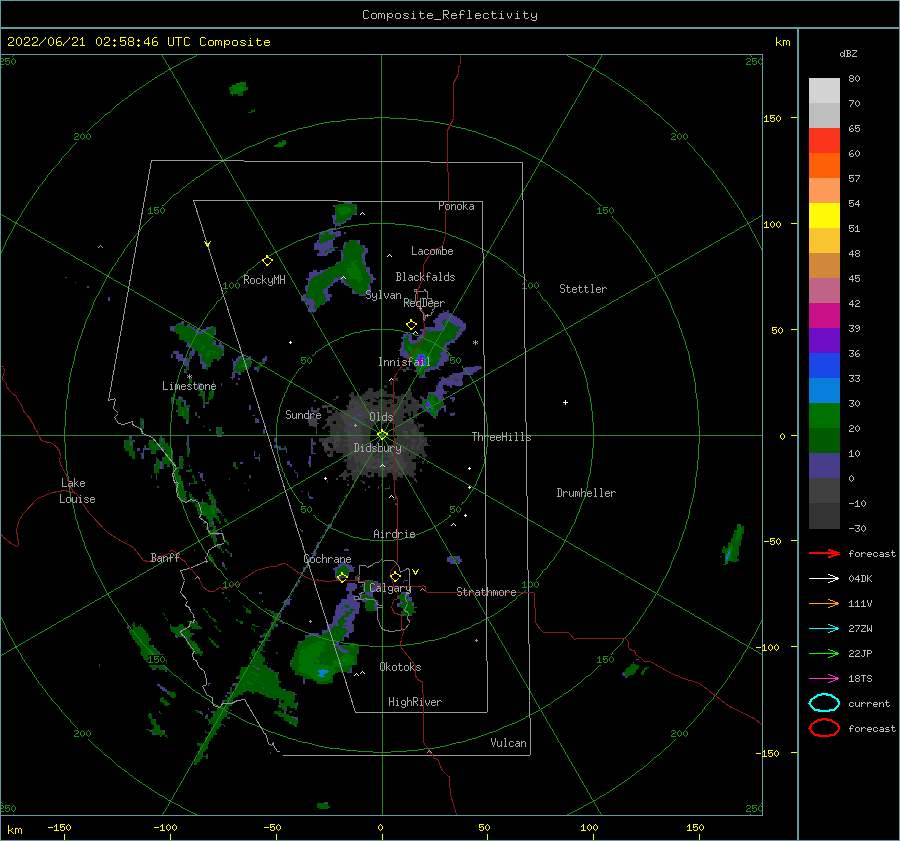This screenshot has width=900, height=841.
Task: Click the yellow diamond marker beside RockyMH
Action: 267,261
